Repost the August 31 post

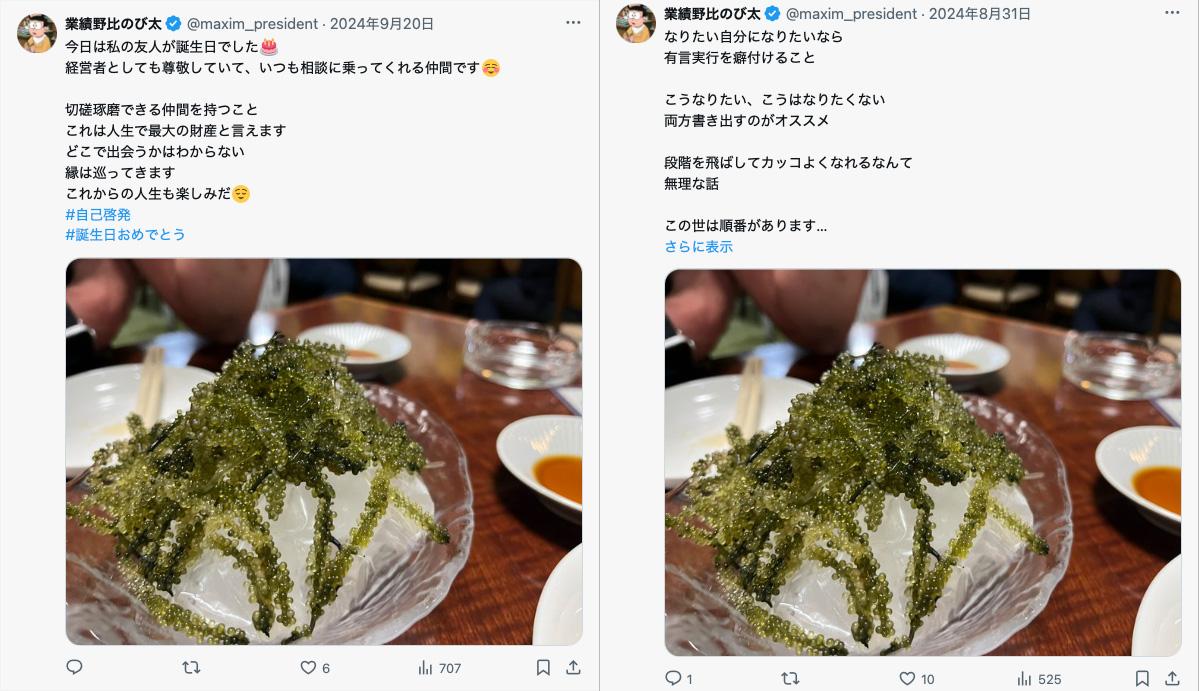790,679
